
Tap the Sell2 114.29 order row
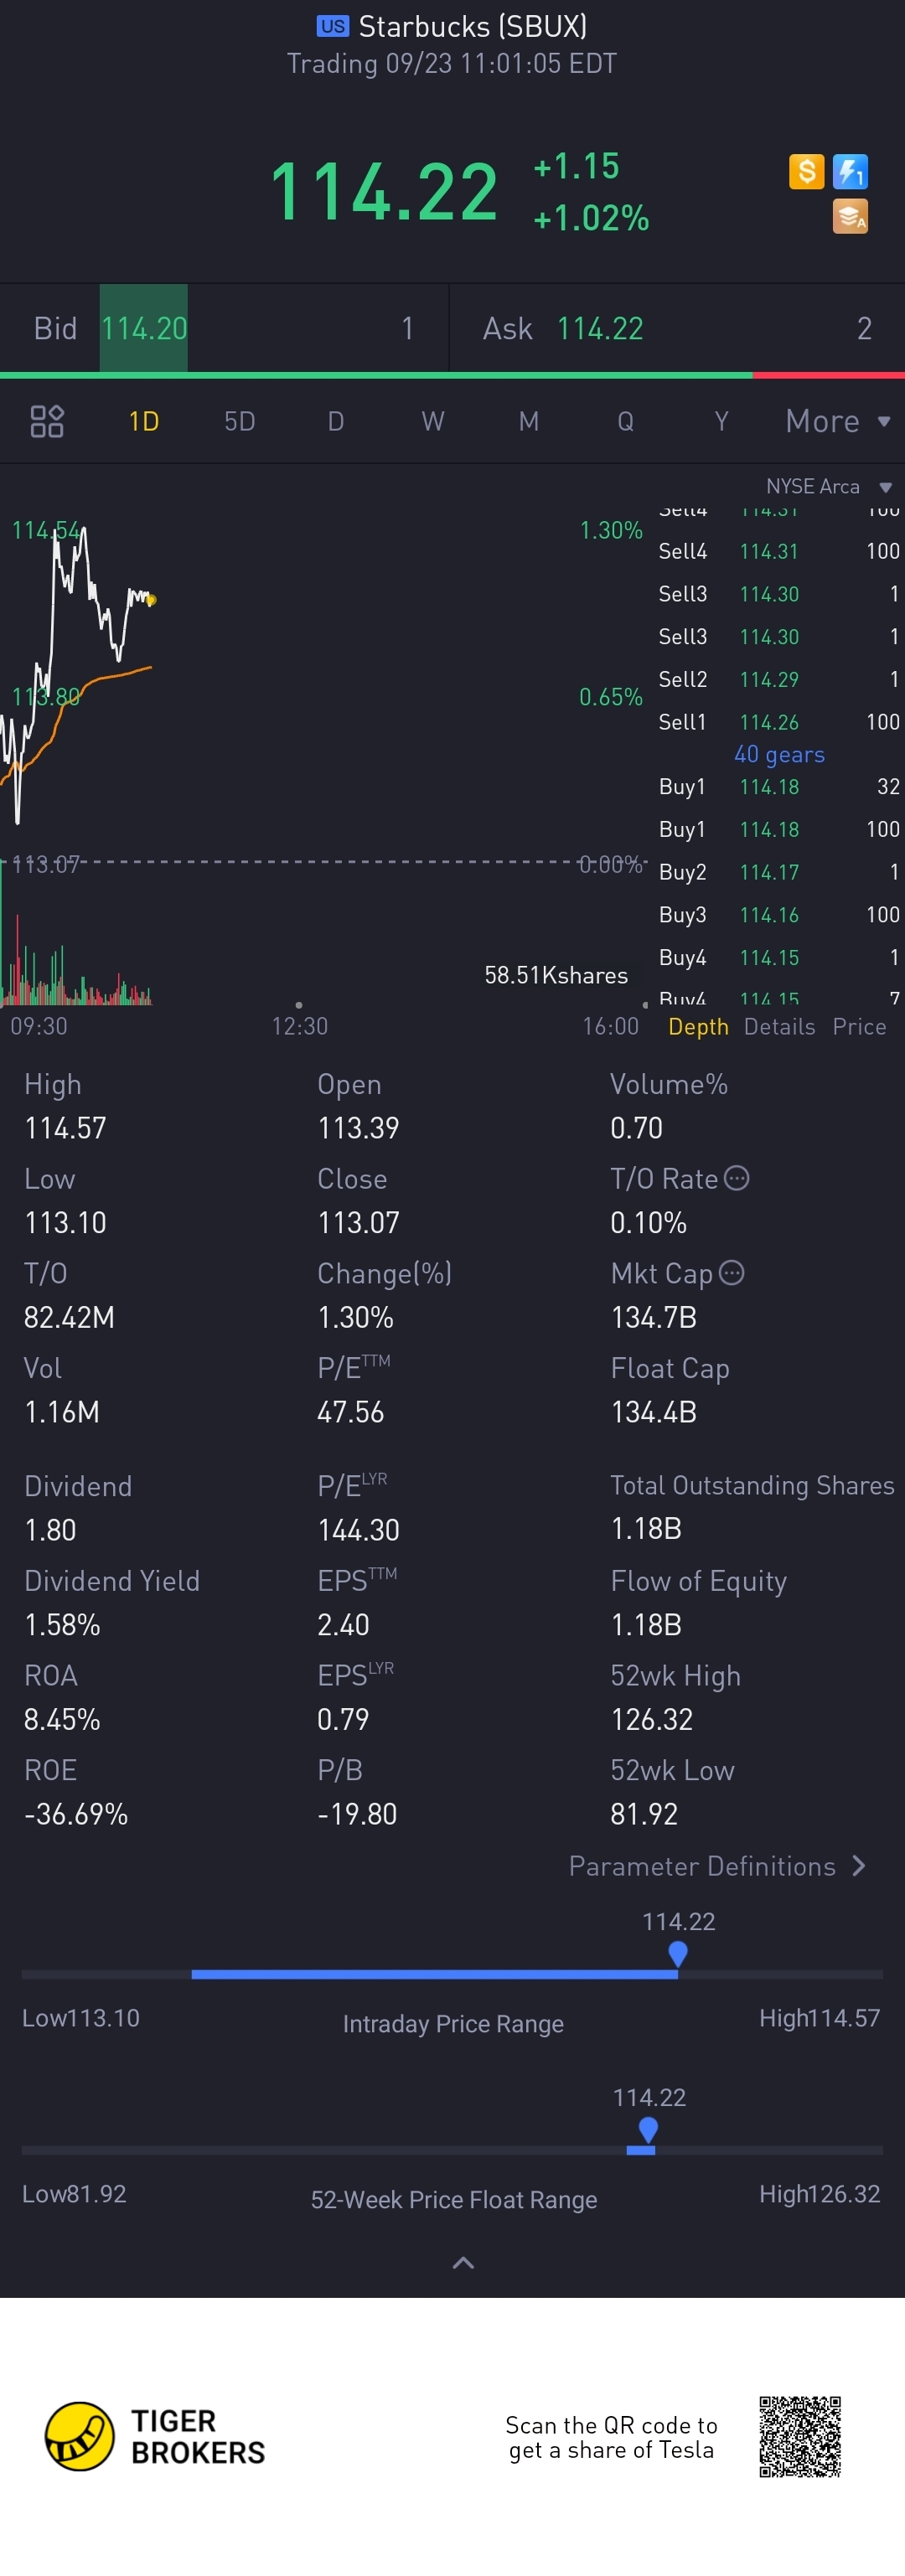coord(779,679)
